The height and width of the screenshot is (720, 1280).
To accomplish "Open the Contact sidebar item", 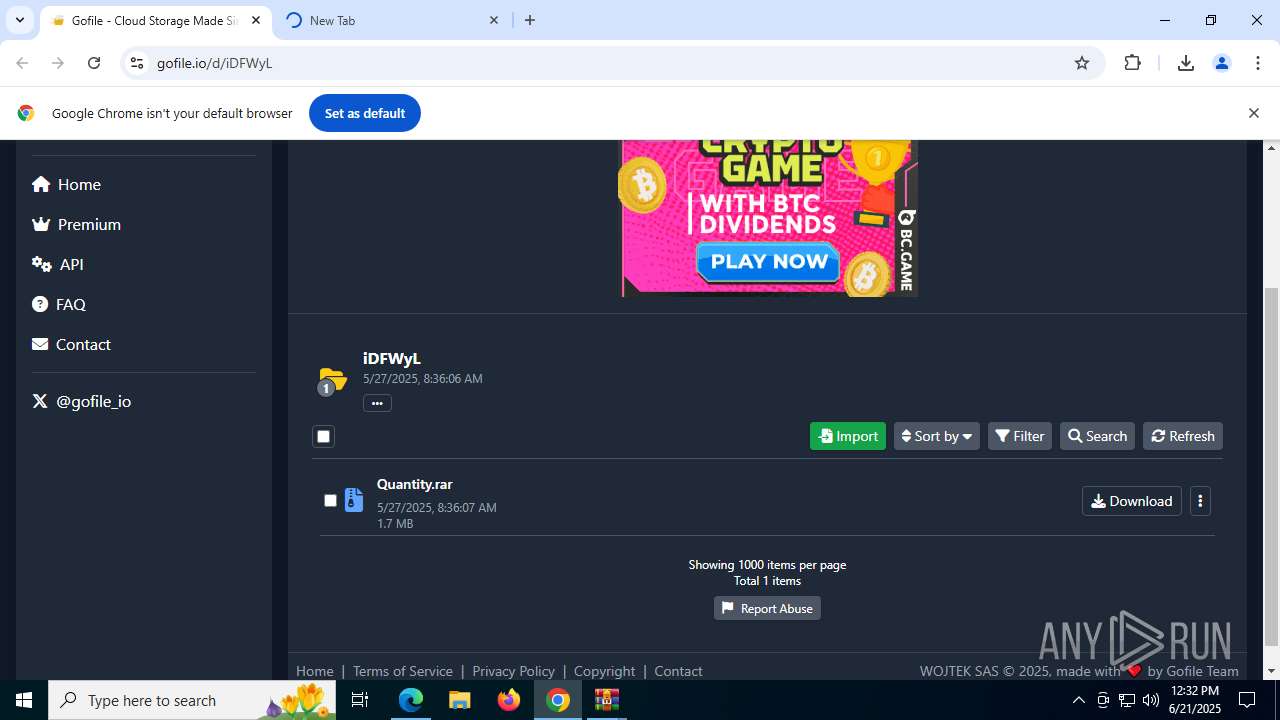I will pyautogui.click(x=71, y=344).
